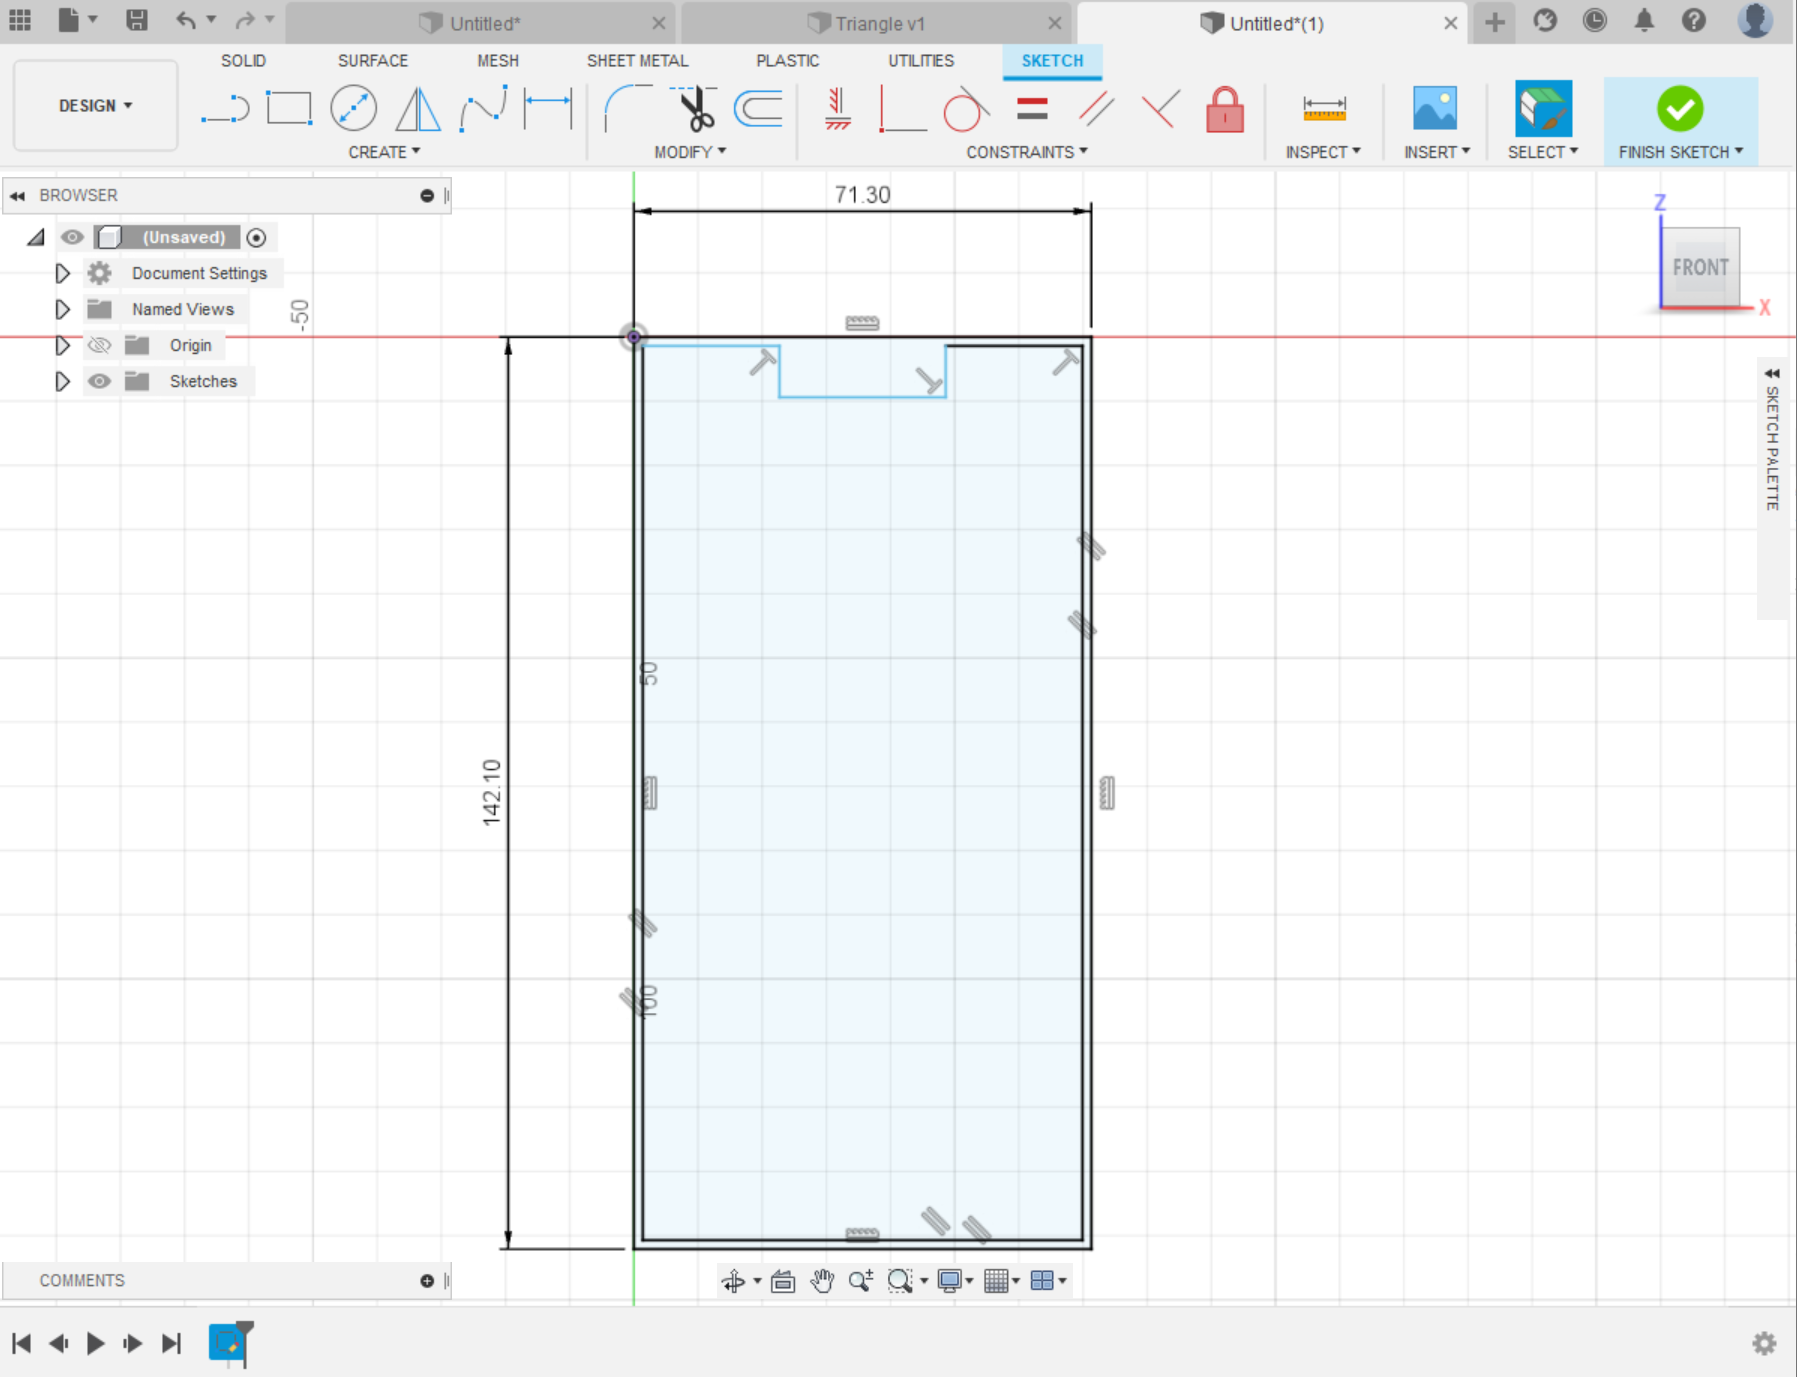Viewport: 1797px width, 1377px height.
Task: Open the INSPECT dropdown menu
Action: point(1323,152)
